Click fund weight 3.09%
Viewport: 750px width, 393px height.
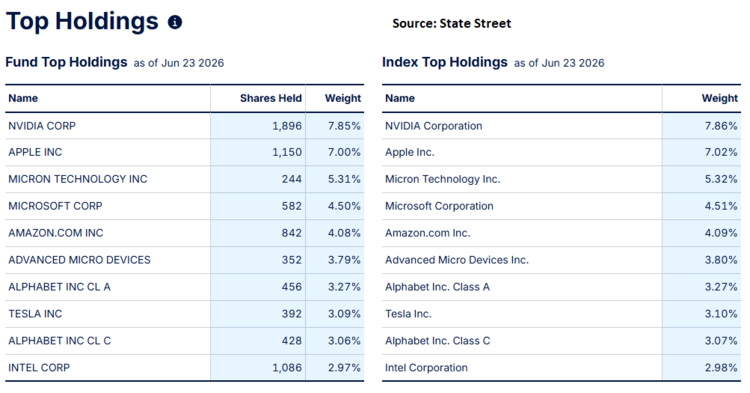[344, 314]
